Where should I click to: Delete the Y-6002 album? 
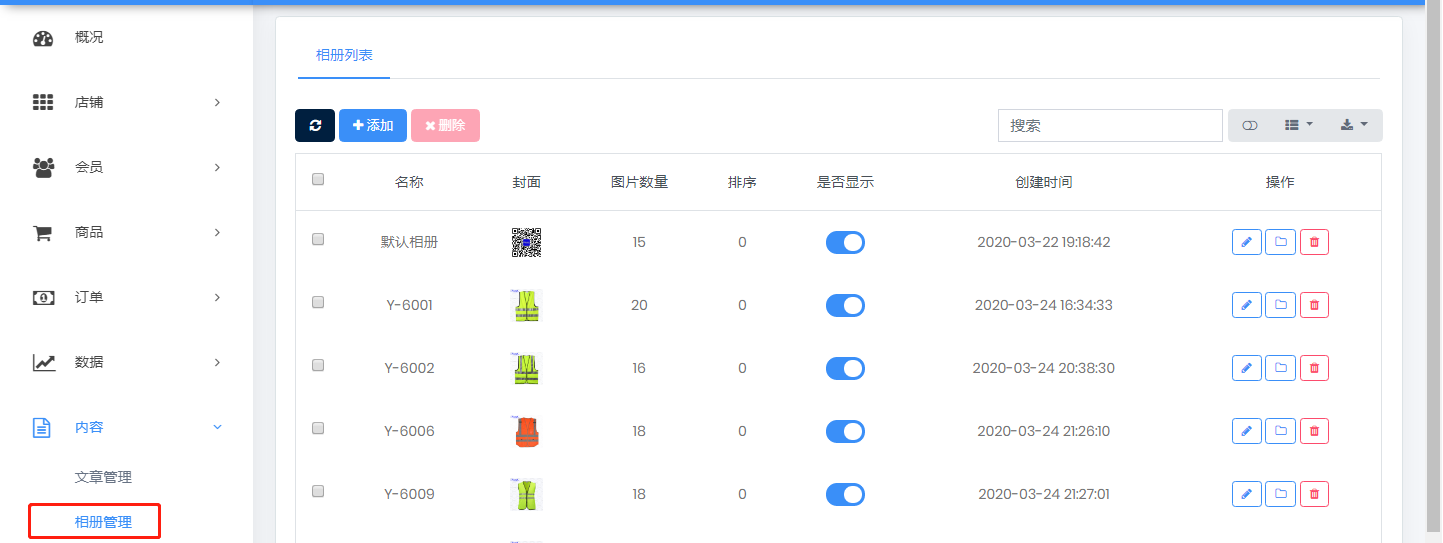coord(1314,368)
